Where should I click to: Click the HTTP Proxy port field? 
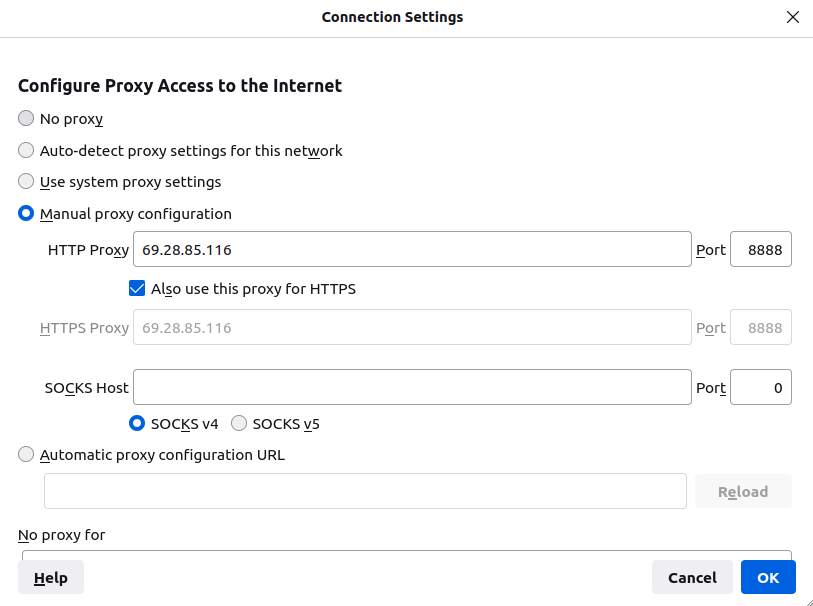[761, 249]
